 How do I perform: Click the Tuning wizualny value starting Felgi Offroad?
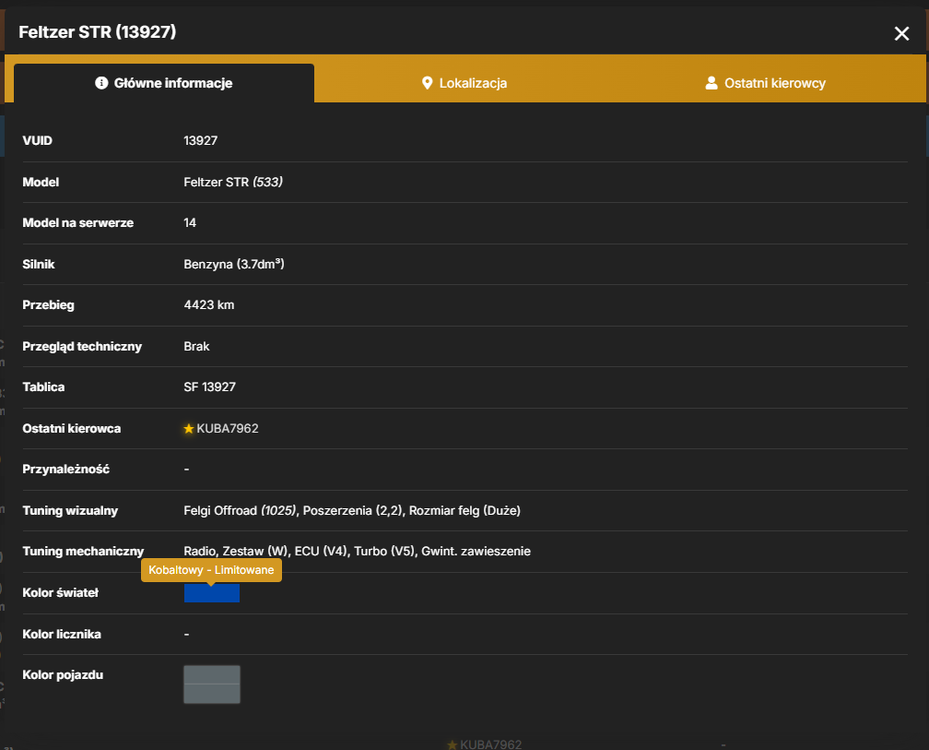[352, 511]
